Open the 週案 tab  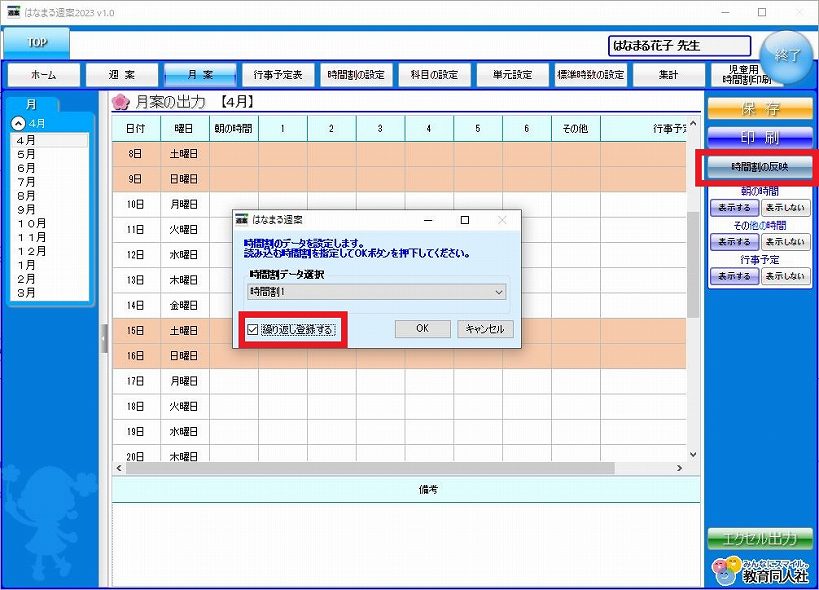122,75
